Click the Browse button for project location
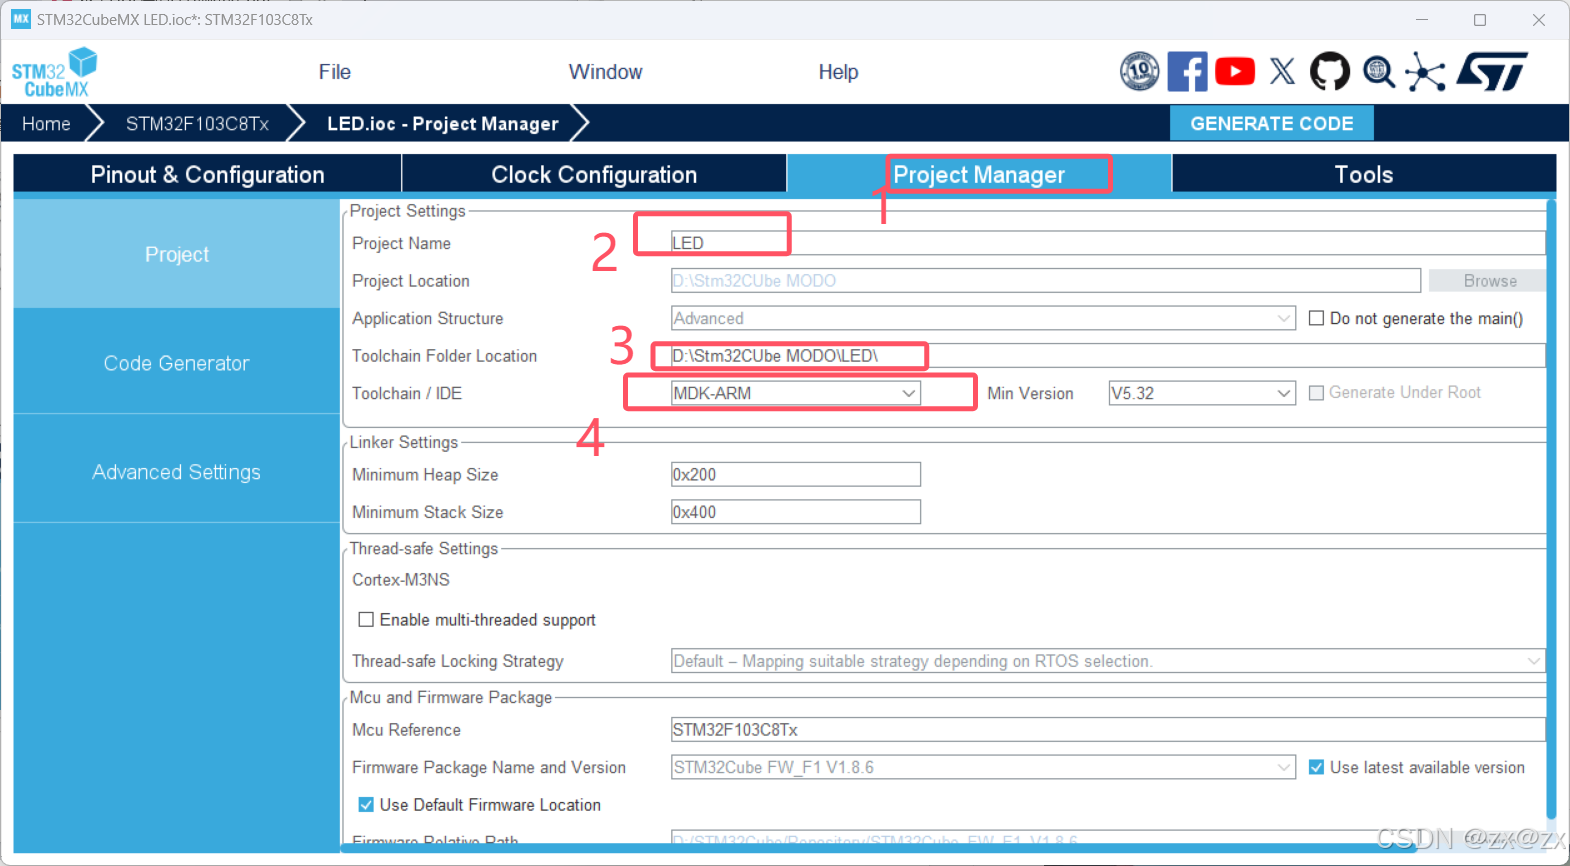Viewport: 1570px width, 866px height. (1489, 281)
